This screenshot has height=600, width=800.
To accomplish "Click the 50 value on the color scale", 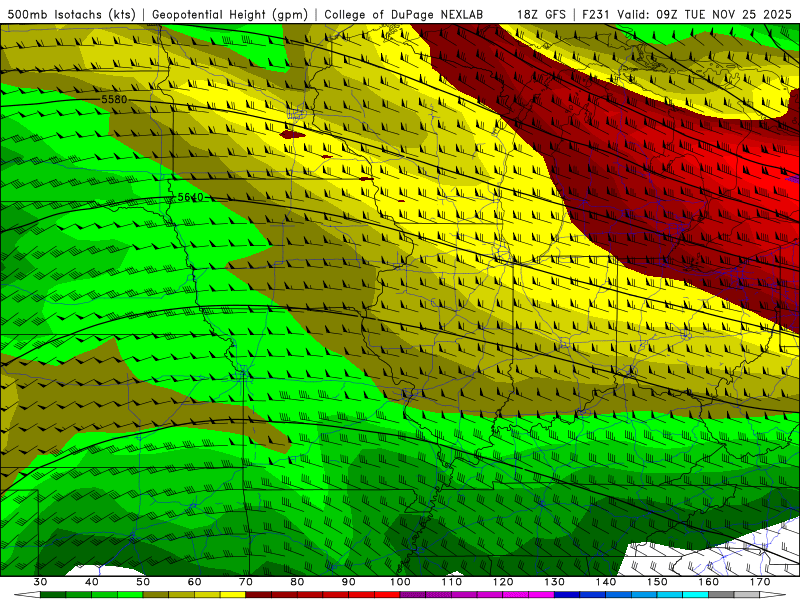I will [x=143, y=582].
